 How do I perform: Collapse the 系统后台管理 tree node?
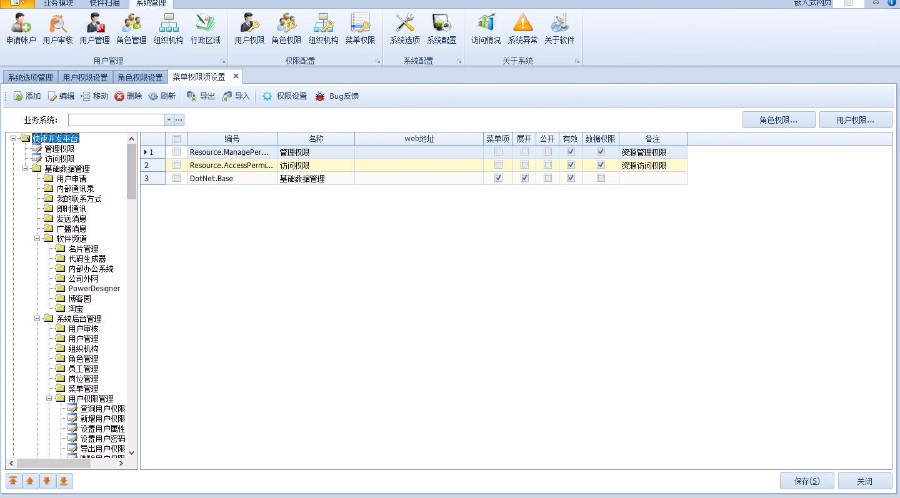36,319
